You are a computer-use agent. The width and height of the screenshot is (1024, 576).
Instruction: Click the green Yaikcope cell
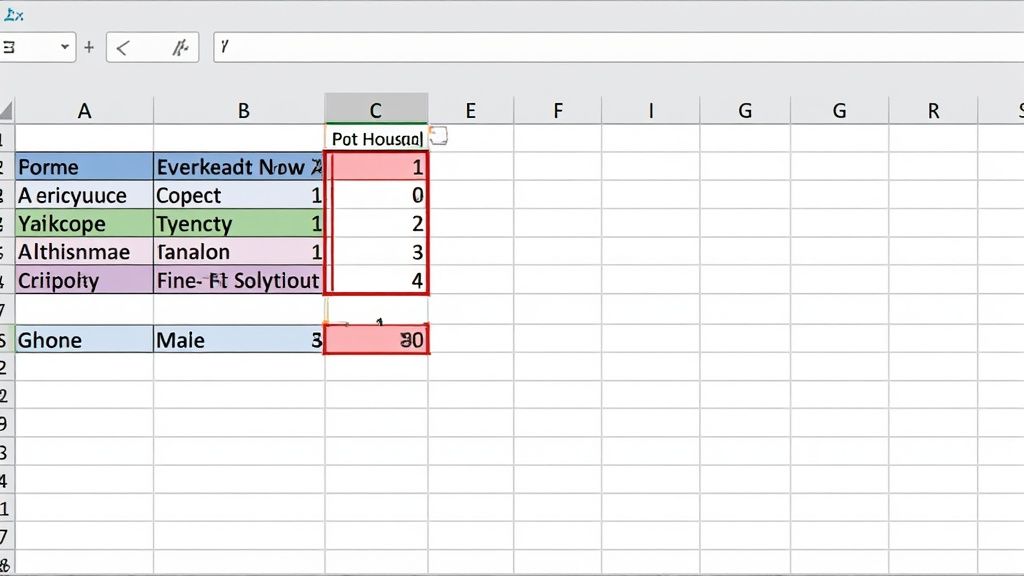[x=84, y=224]
